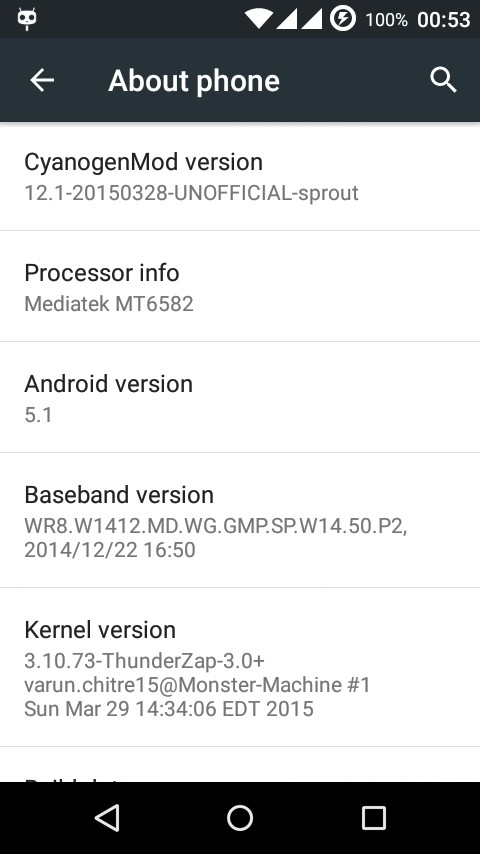Tap the first cellular signal icon
The image size is (480, 854).
pos(285,19)
